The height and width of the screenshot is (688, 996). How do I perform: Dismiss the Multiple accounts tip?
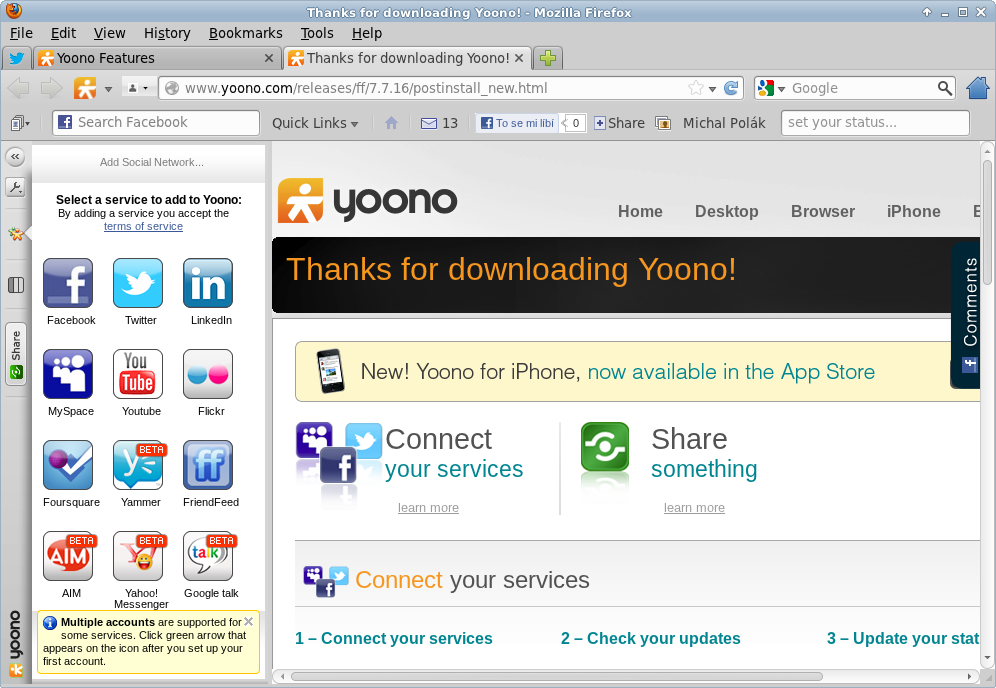tap(248, 621)
